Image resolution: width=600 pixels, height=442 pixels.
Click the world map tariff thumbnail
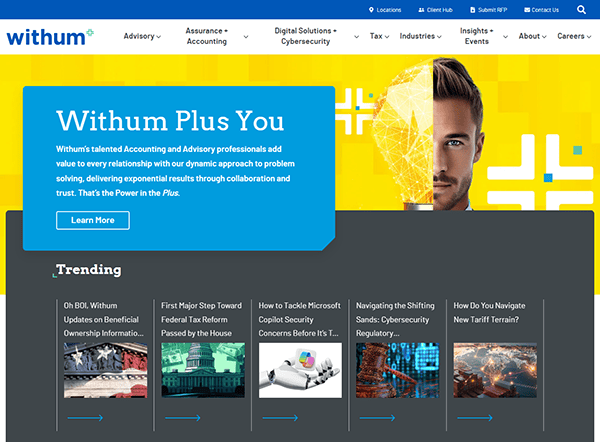coord(495,370)
